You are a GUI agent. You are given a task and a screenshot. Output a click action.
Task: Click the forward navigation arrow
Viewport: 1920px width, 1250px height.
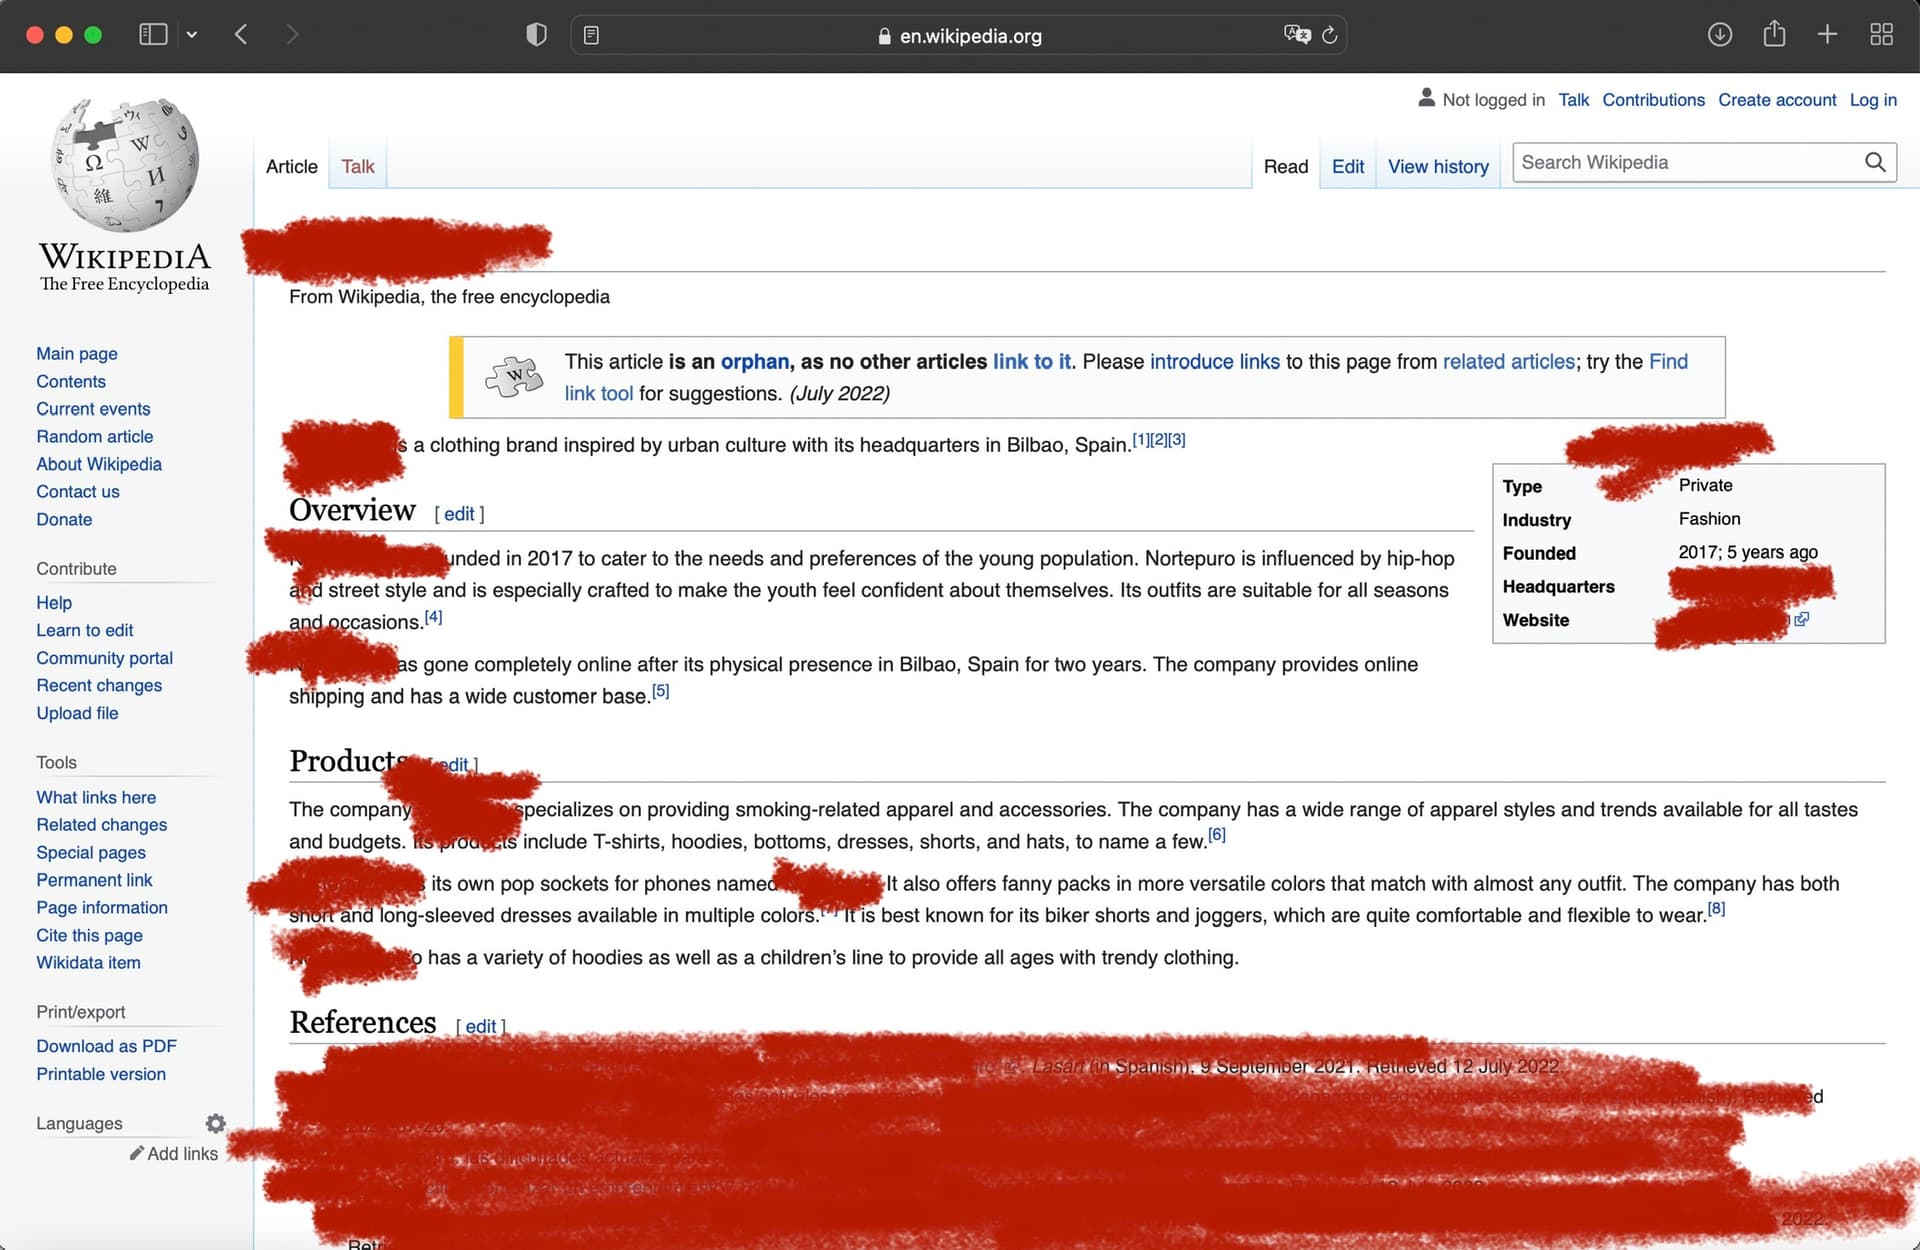pyautogui.click(x=291, y=35)
